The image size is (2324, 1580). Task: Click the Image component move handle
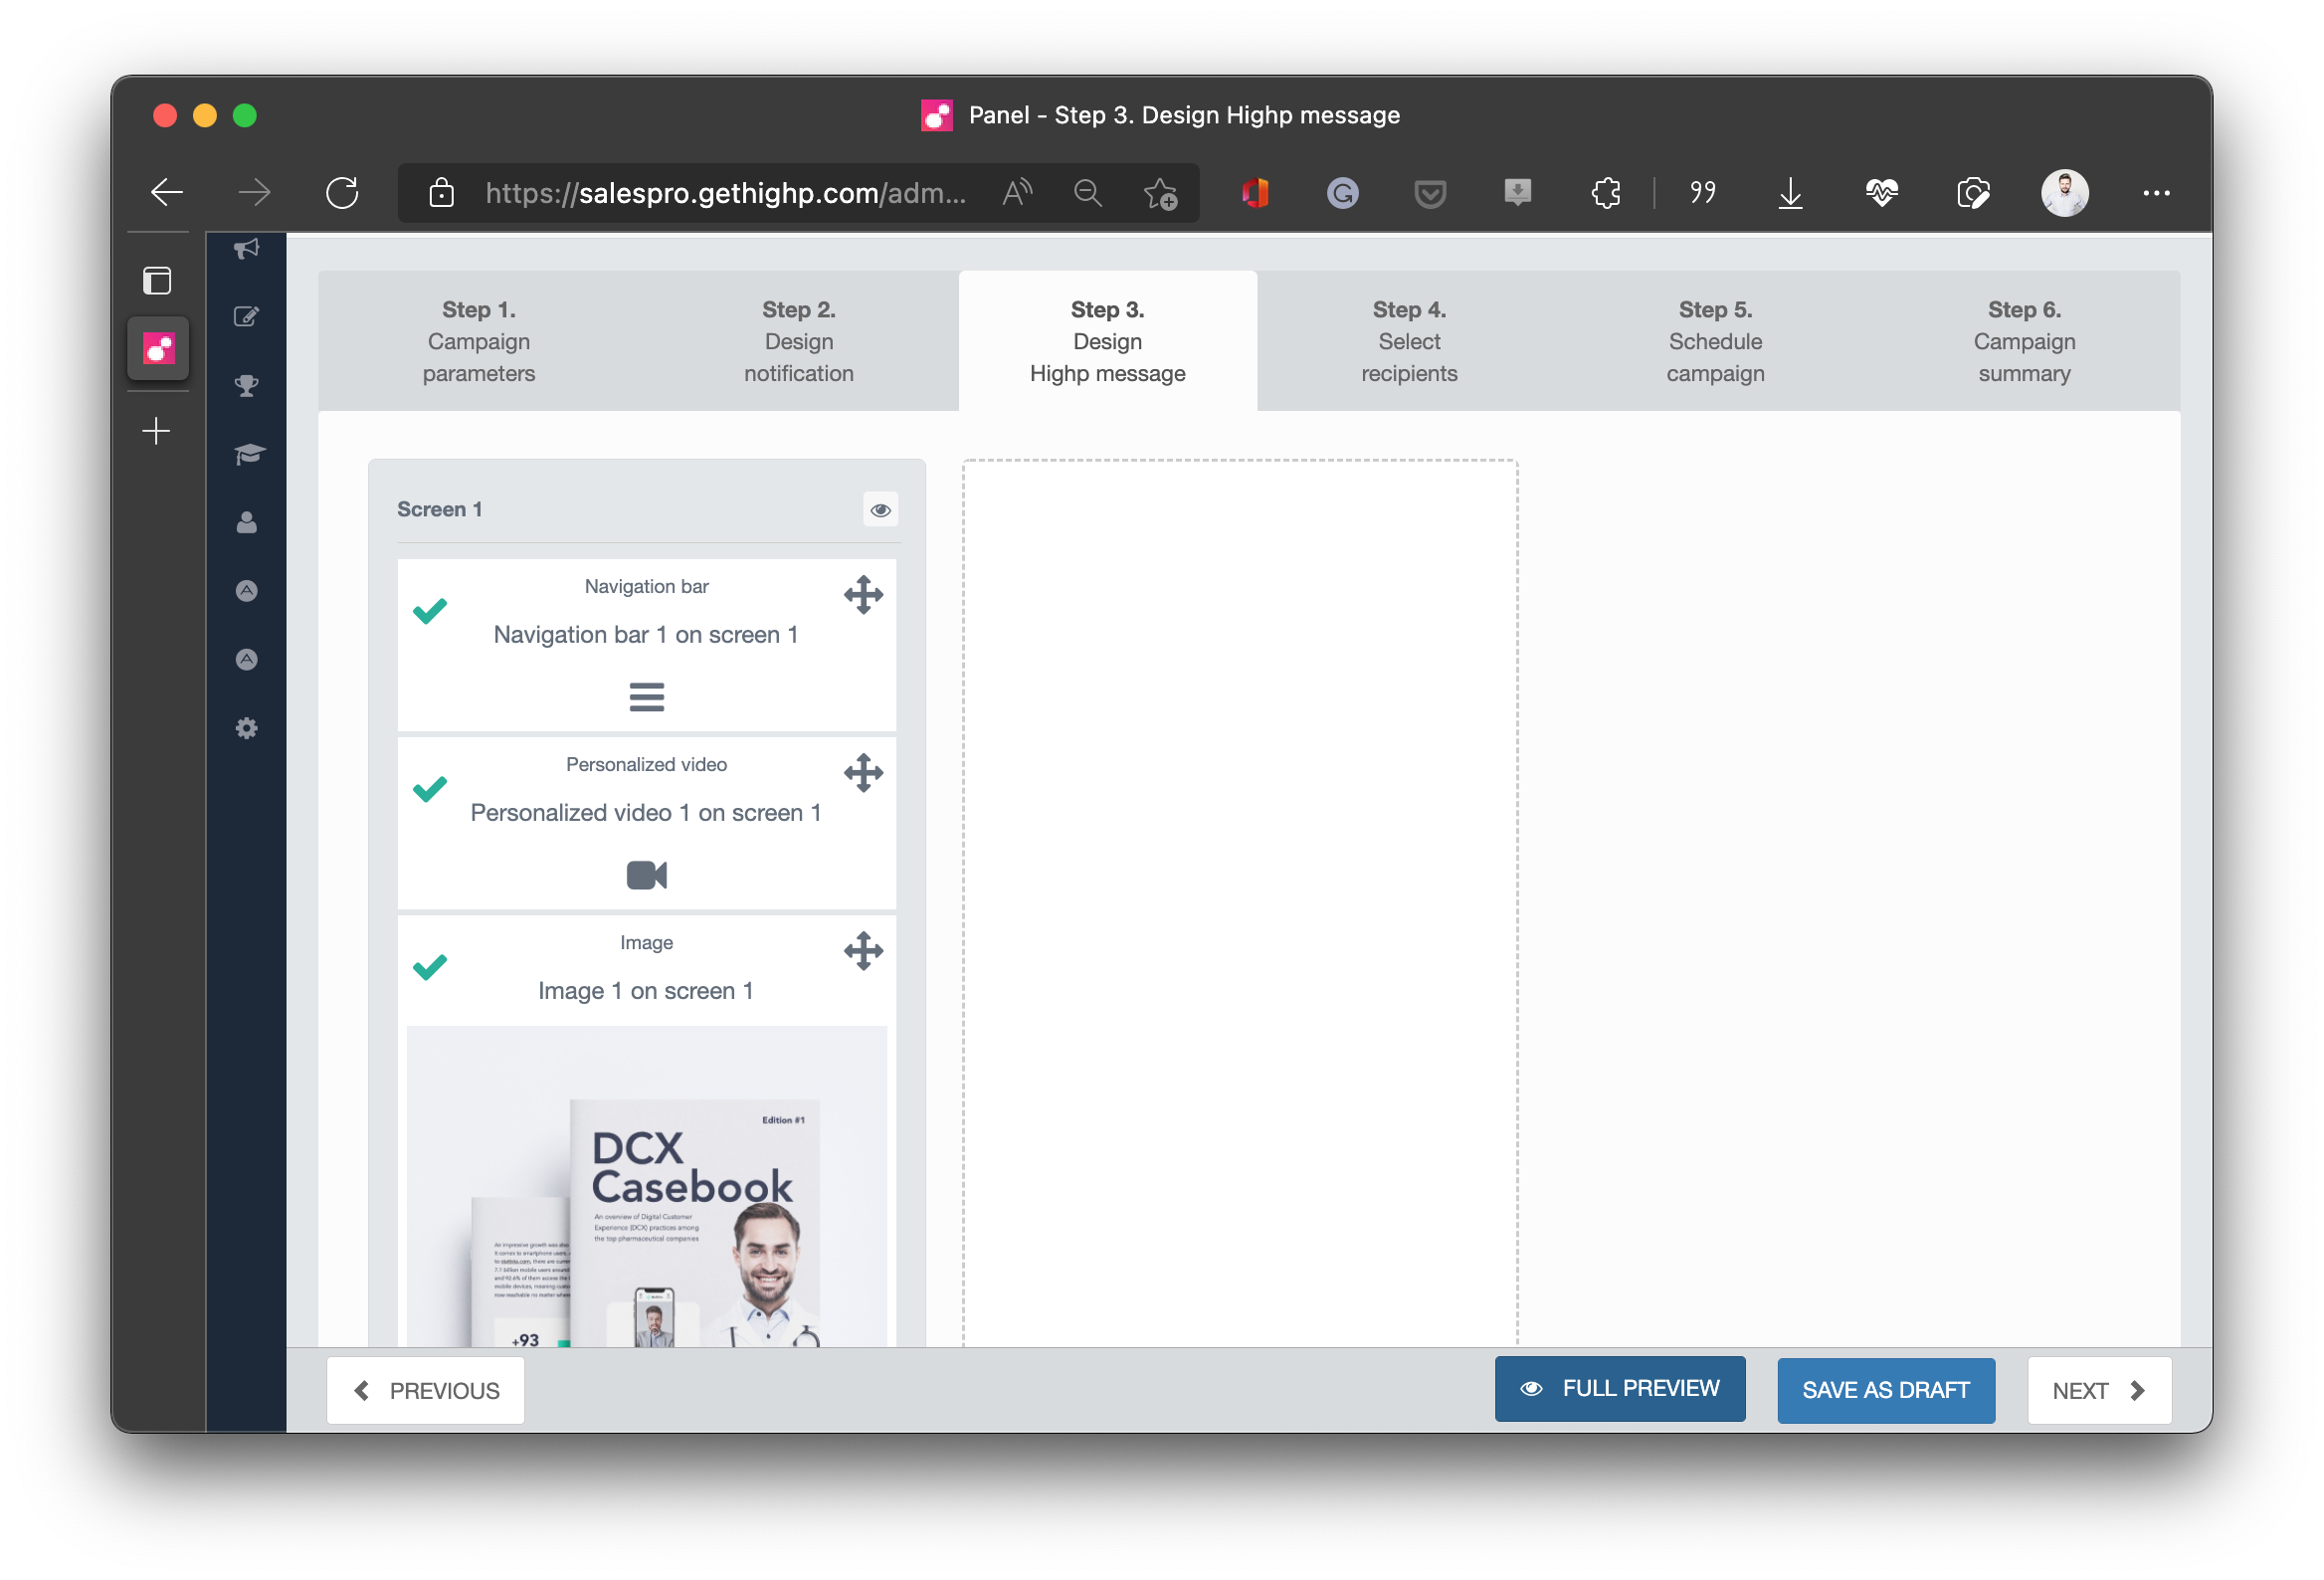coord(863,951)
